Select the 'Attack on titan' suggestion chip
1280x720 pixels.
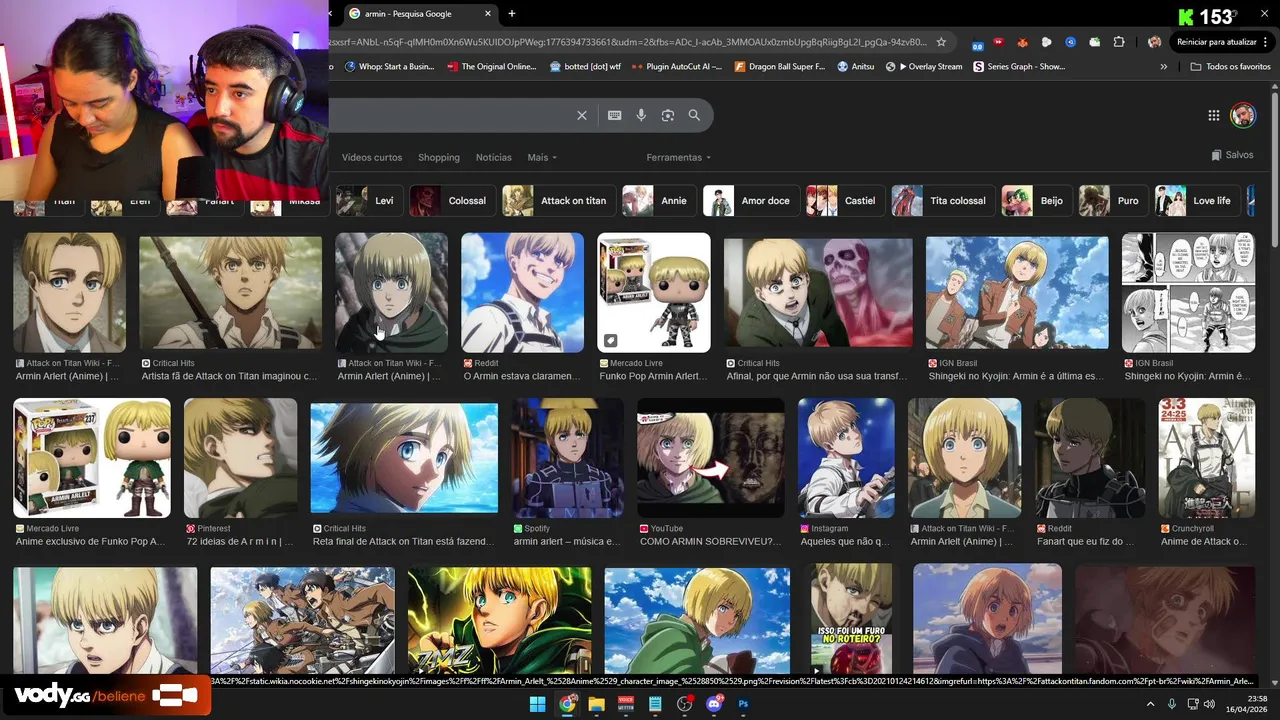(x=559, y=201)
